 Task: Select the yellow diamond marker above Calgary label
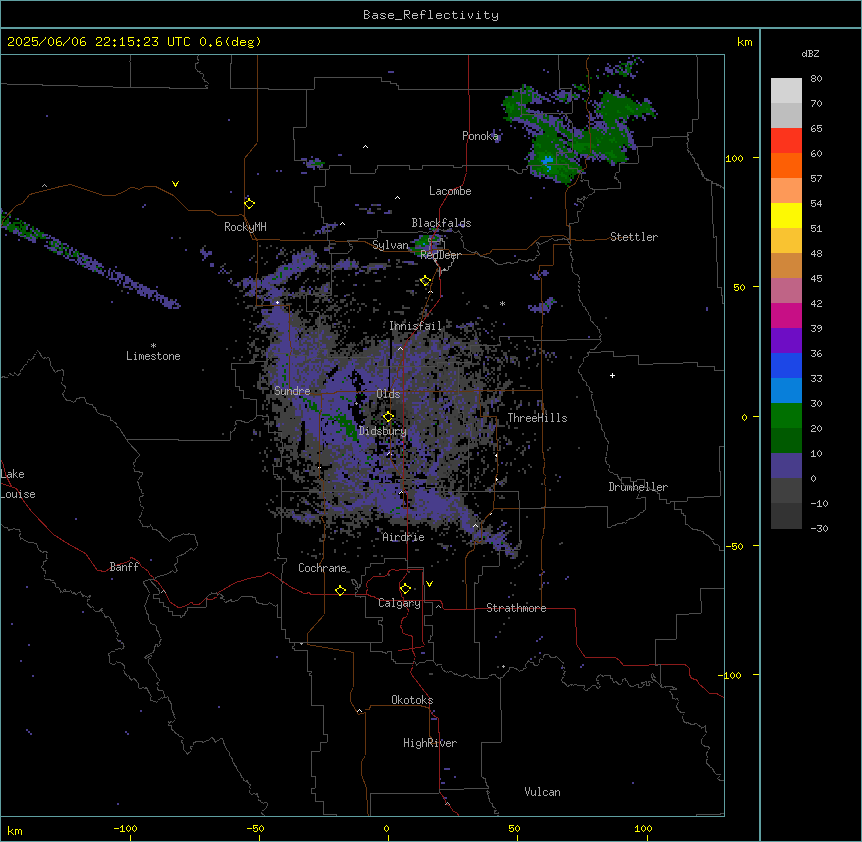pyautogui.click(x=406, y=589)
